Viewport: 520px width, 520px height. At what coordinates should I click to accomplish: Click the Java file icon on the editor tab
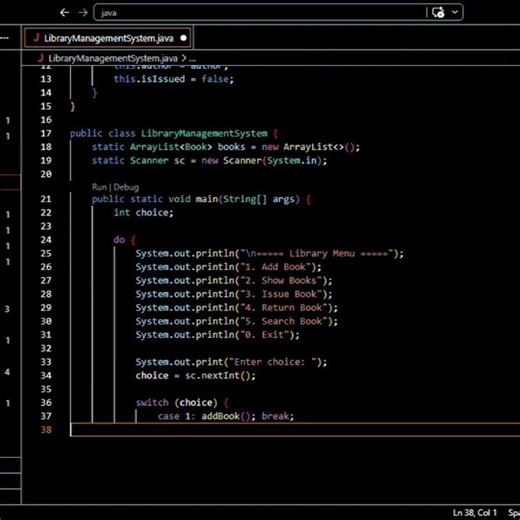pos(36,38)
